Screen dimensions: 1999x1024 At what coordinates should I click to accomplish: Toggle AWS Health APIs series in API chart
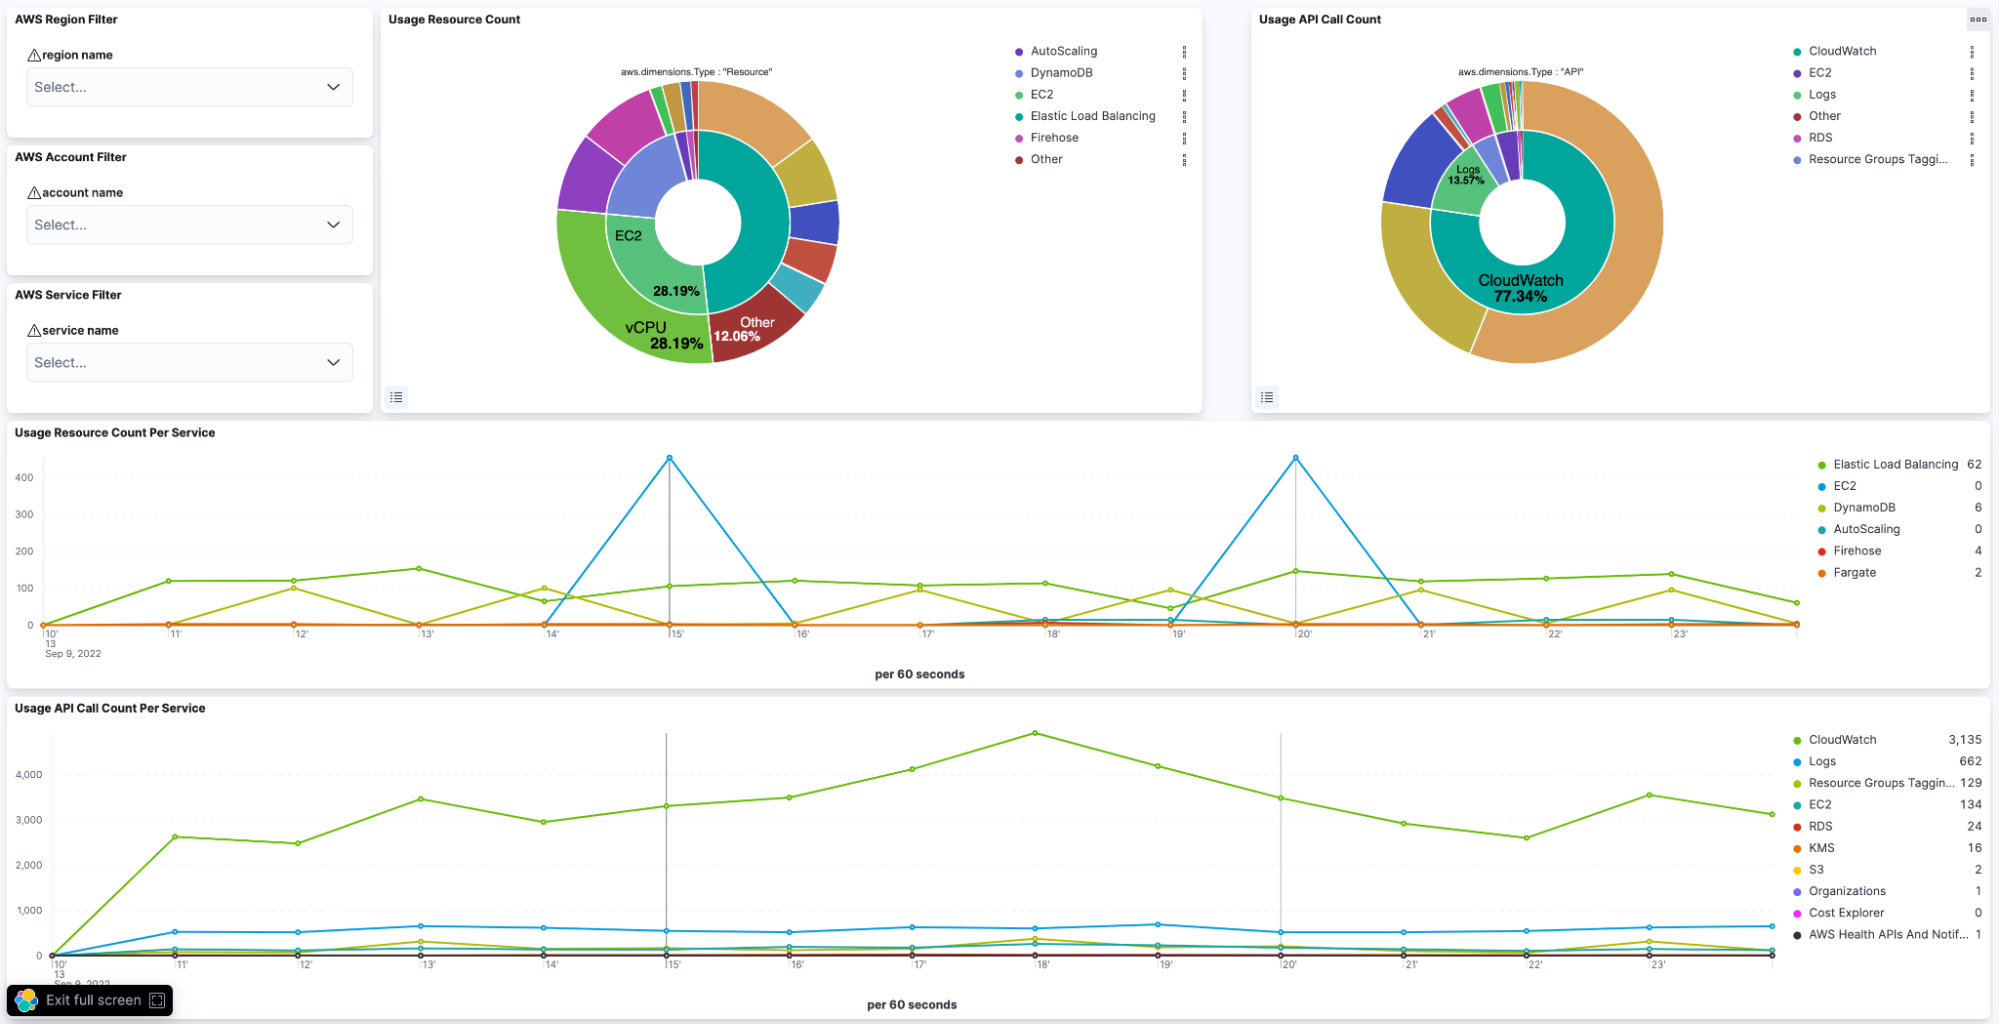point(1888,935)
